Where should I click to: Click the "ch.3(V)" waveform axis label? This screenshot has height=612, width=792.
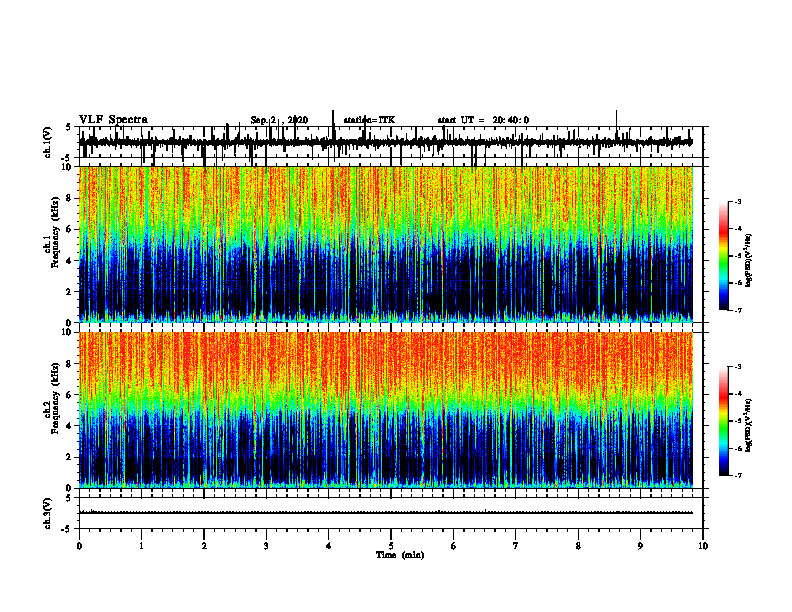[x=48, y=514]
